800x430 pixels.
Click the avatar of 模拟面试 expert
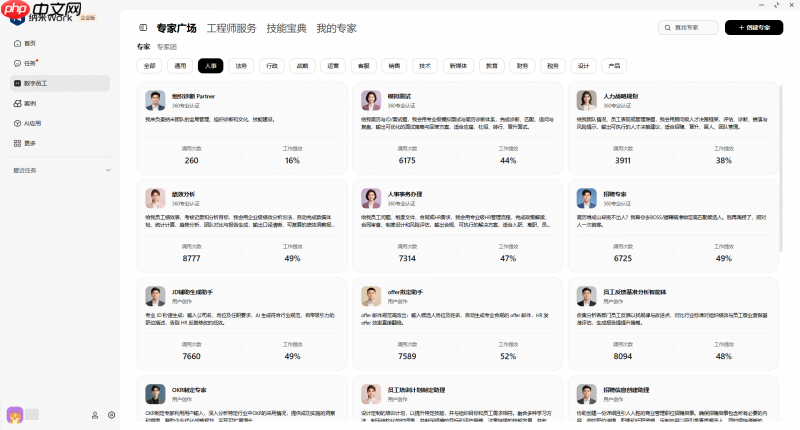[x=371, y=100]
